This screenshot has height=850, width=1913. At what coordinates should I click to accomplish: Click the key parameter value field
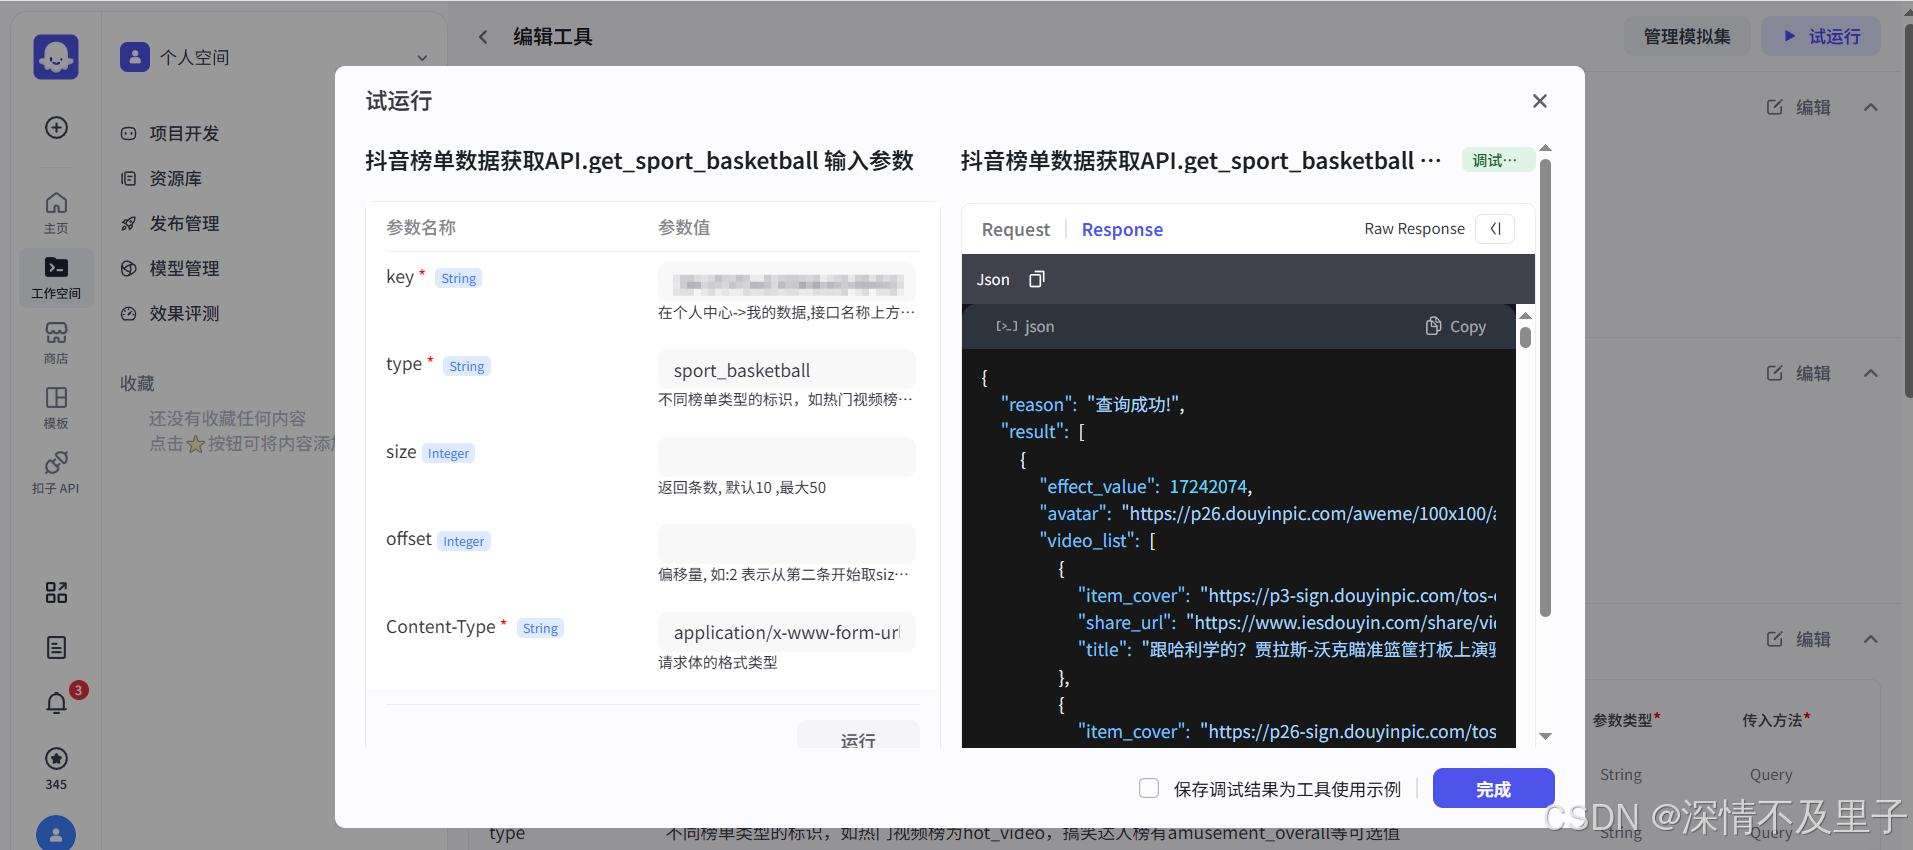coord(786,282)
